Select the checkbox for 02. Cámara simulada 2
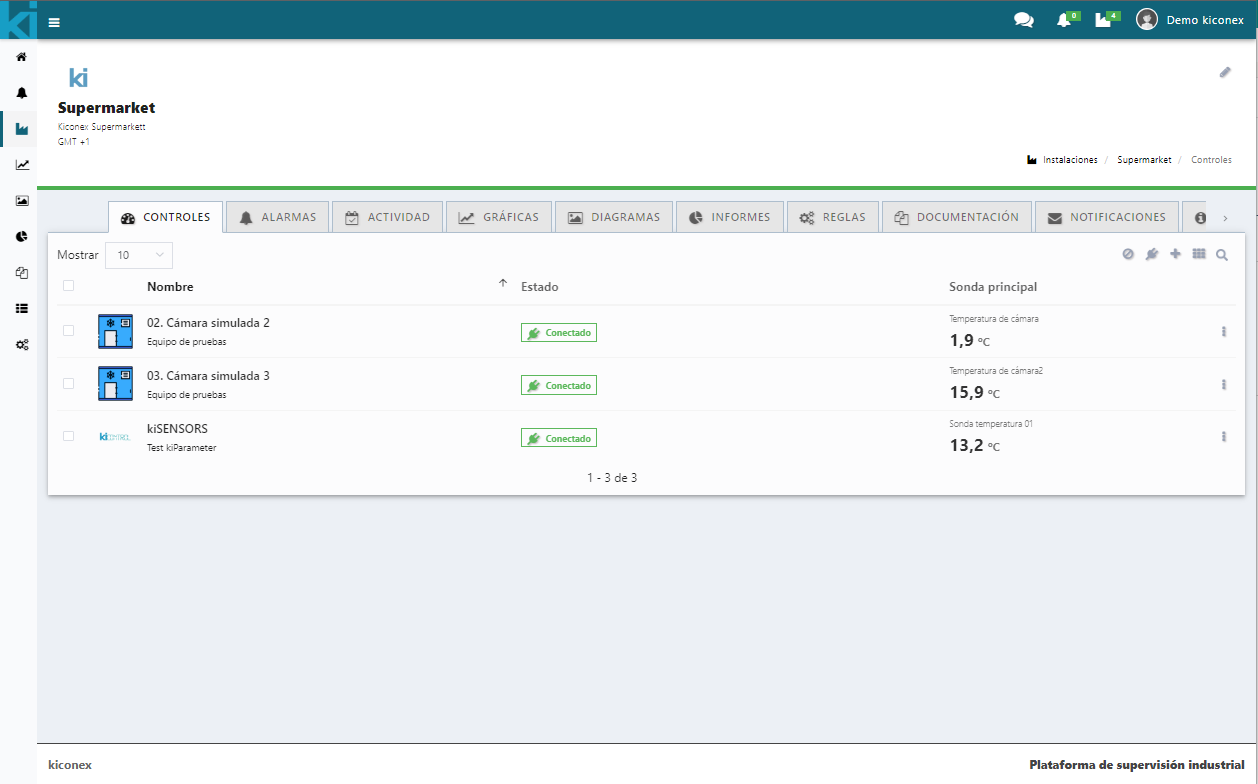Image resolution: width=1258 pixels, height=784 pixels. pyautogui.click(x=68, y=331)
